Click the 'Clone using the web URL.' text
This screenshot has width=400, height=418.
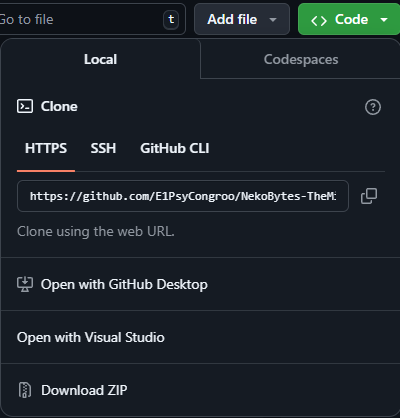pyautogui.click(x=96, y=231)
